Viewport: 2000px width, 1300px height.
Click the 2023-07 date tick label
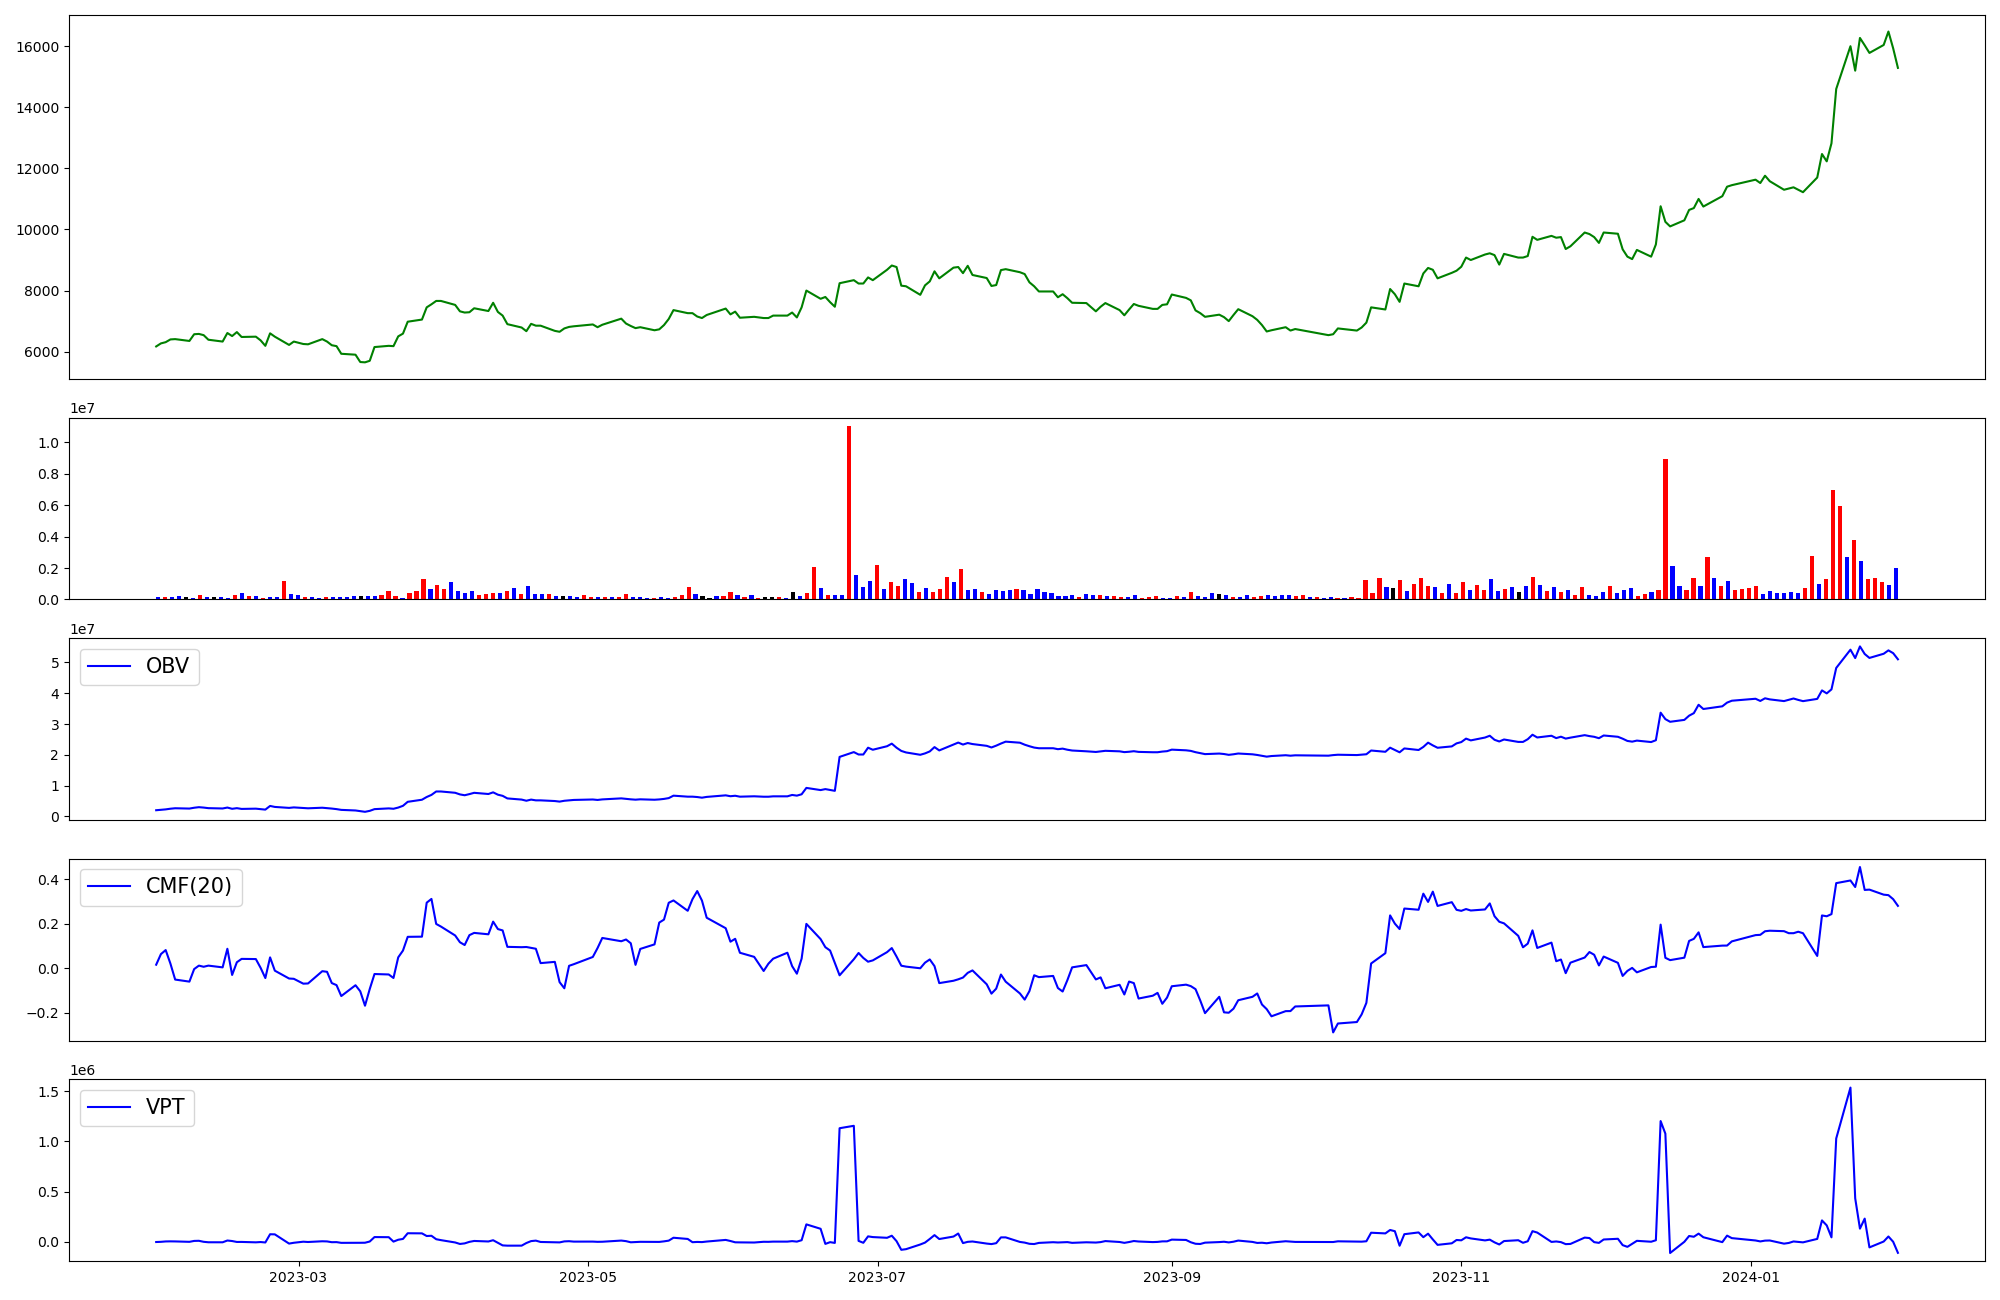click(877, 1277)
